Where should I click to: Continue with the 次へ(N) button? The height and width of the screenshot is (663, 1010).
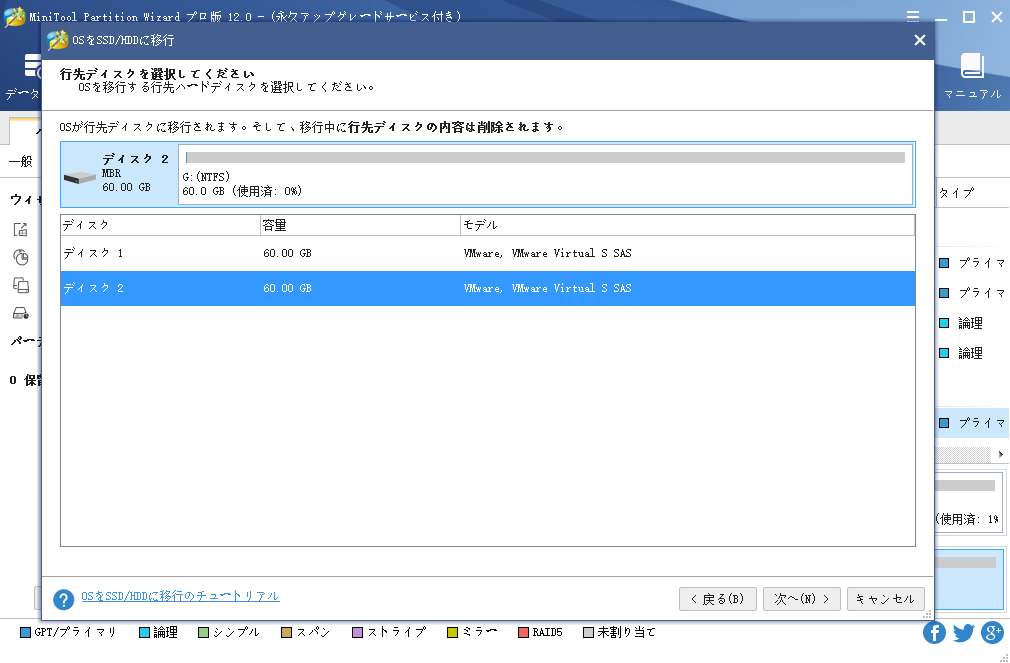pyautogui.click(x=801, y=599)
